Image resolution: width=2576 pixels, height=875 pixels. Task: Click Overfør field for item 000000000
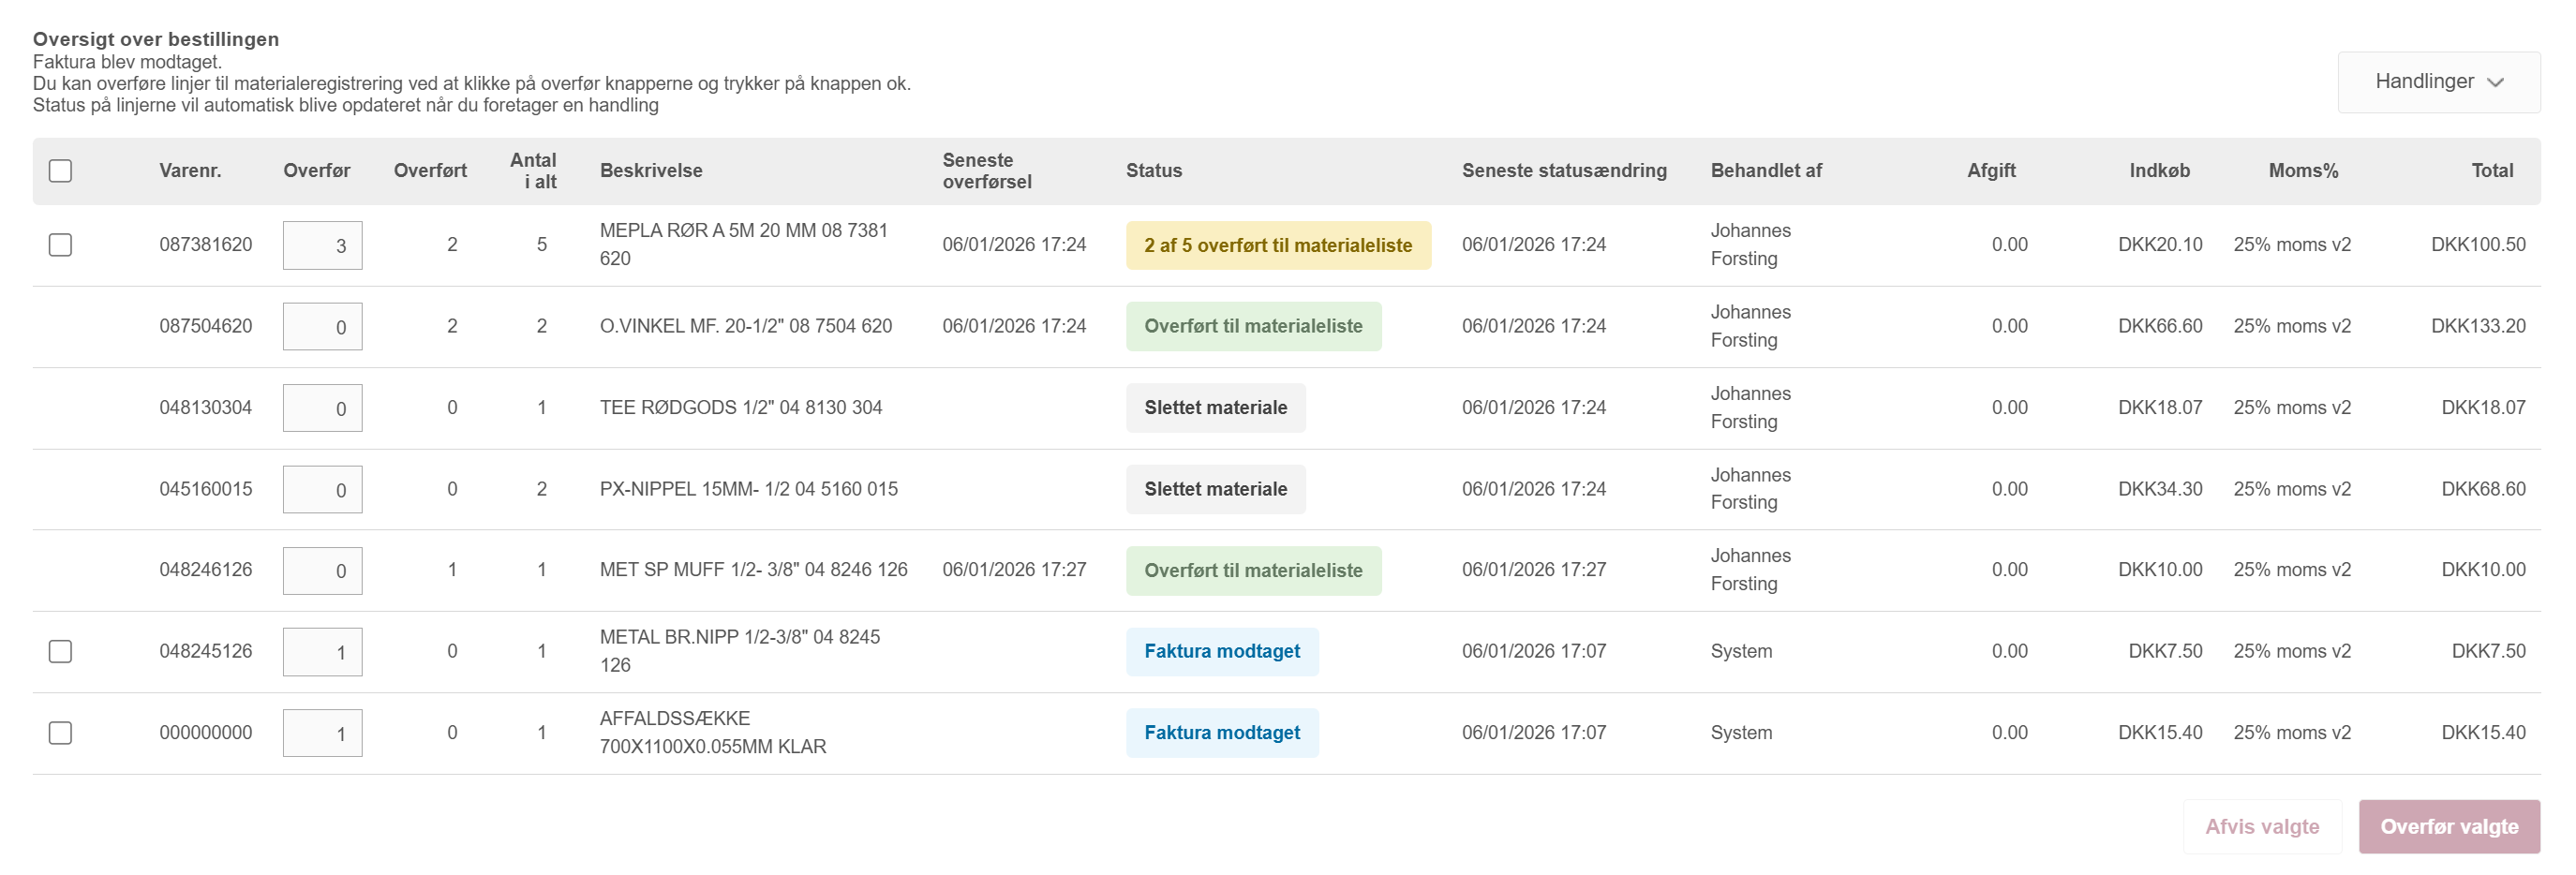[322, 734]
